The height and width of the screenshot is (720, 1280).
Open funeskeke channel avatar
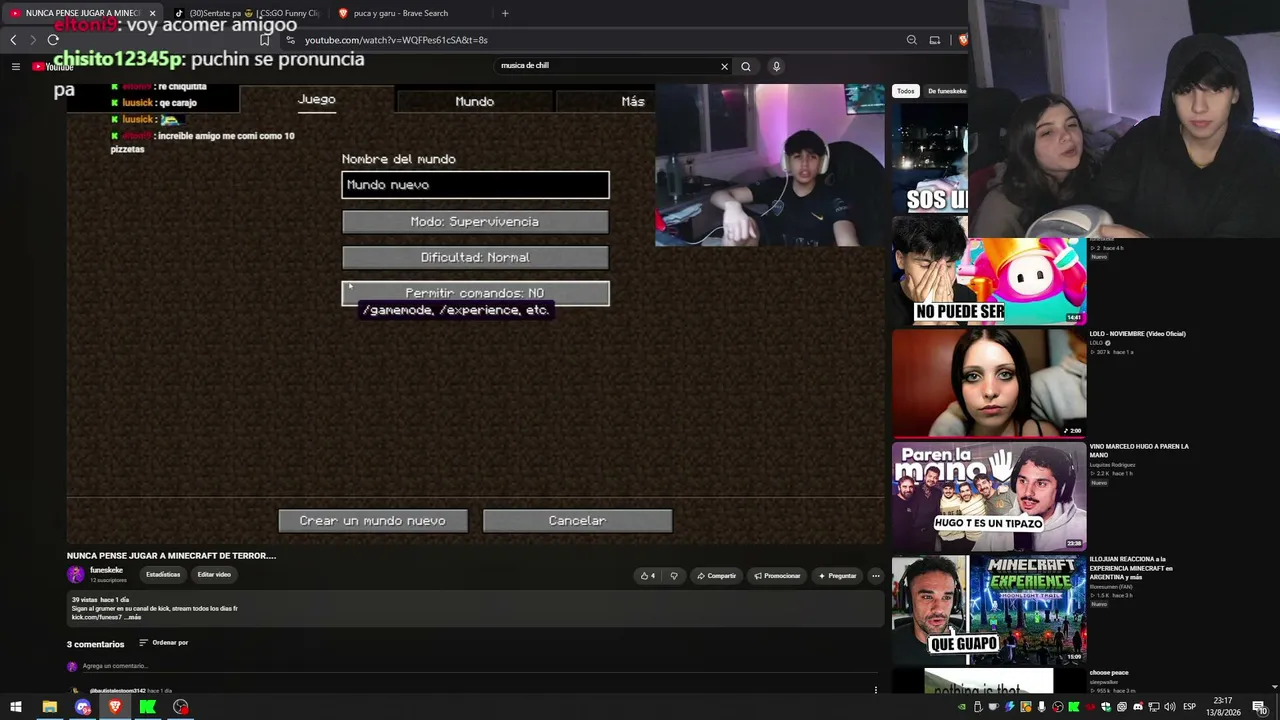75,574
